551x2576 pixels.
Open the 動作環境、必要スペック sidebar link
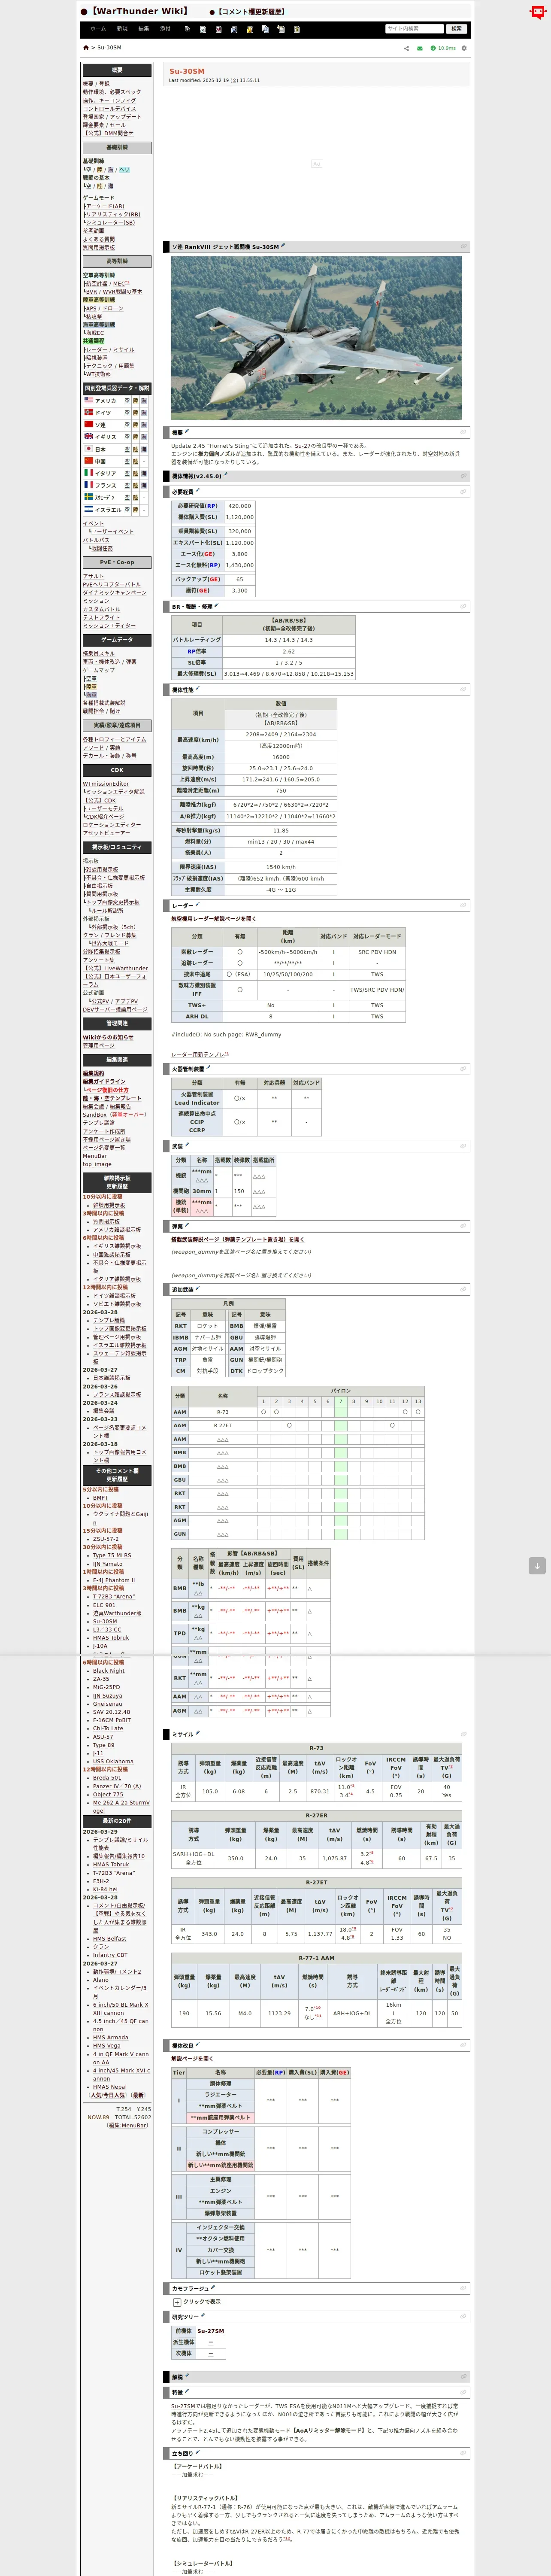coord(112,92)
